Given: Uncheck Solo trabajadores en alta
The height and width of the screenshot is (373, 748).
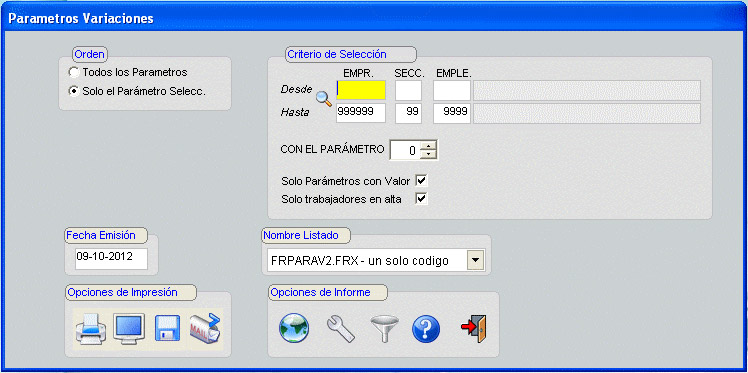Looking at the screenshot, I should (x=421, y=199).
